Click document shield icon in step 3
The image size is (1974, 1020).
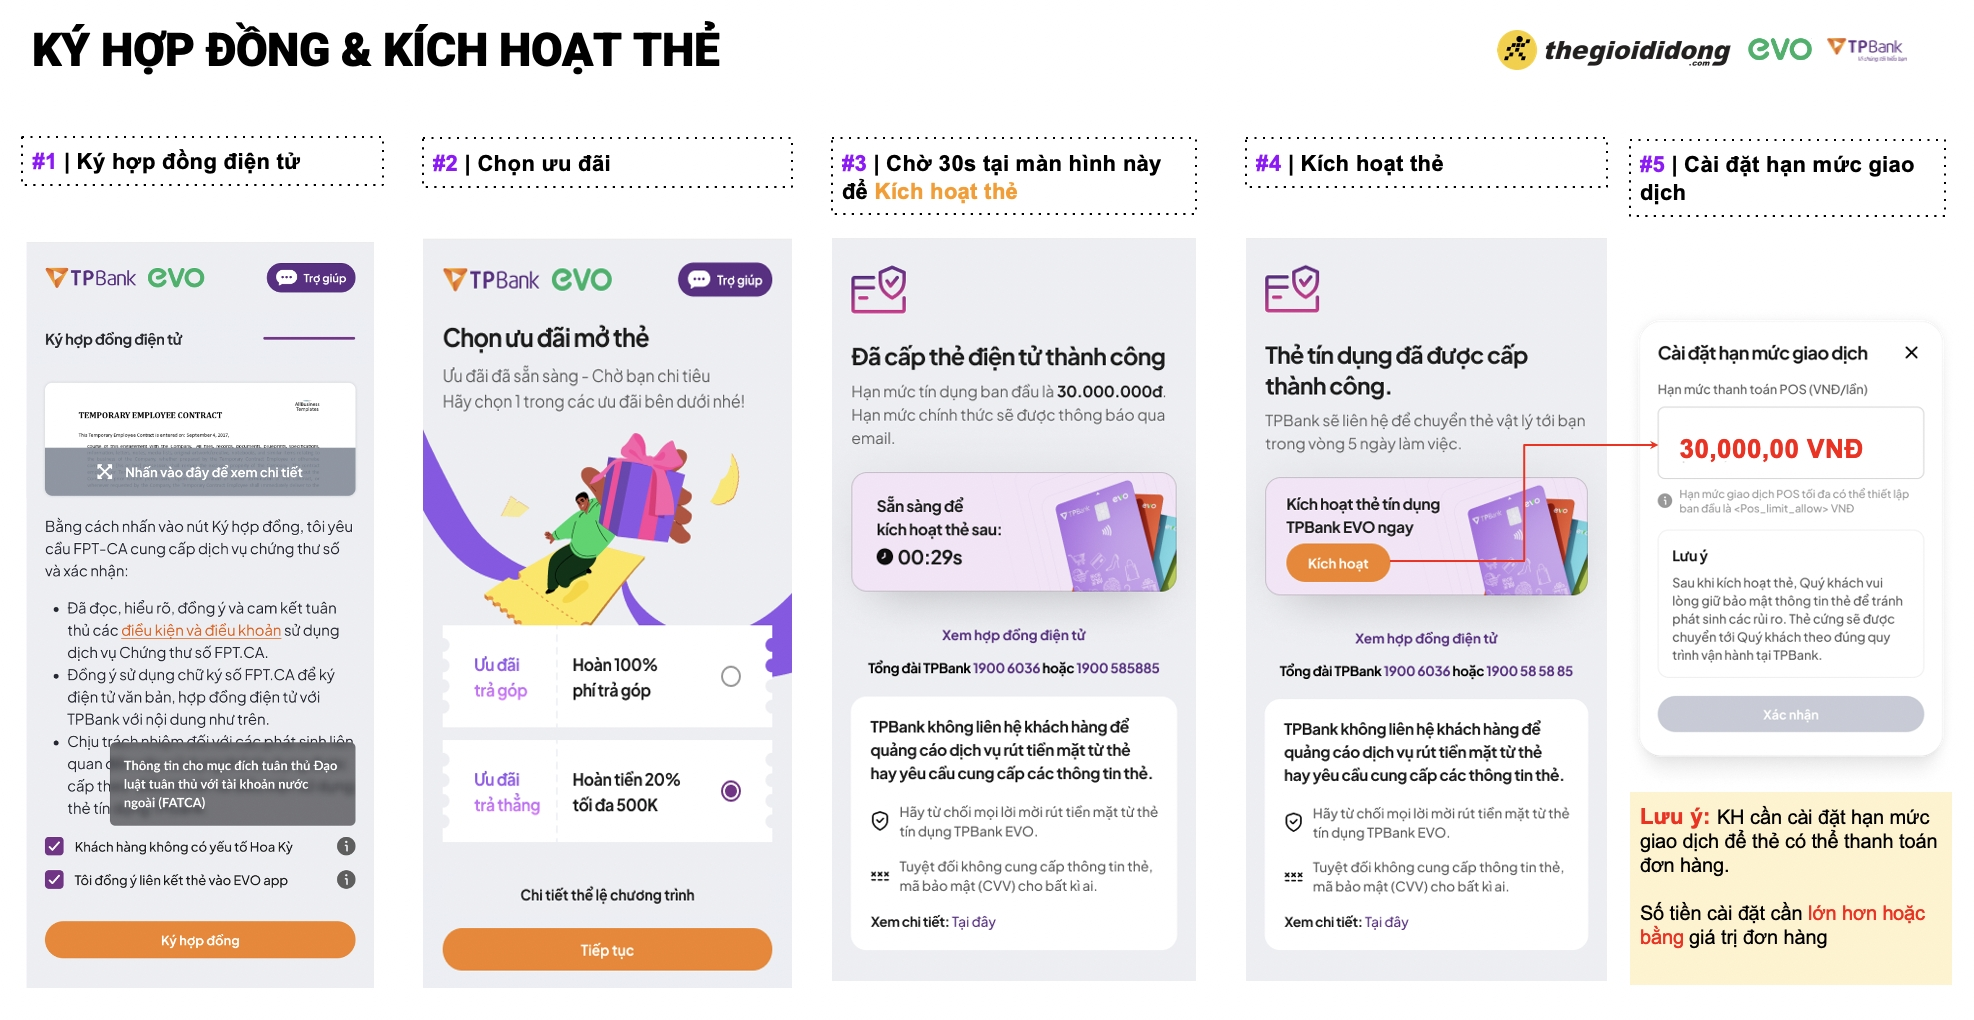click(x=878, y=290)
